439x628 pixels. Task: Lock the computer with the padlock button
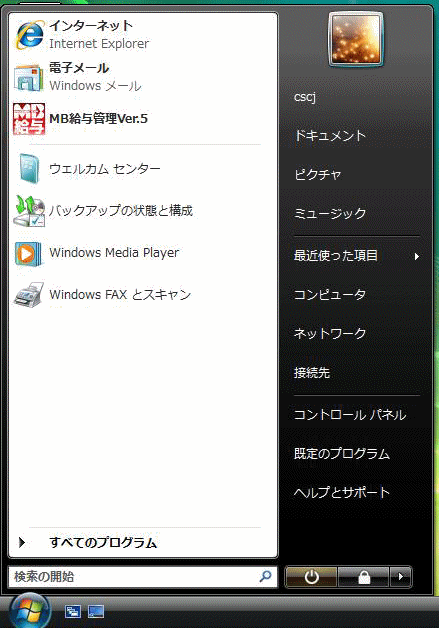(364, 577)
